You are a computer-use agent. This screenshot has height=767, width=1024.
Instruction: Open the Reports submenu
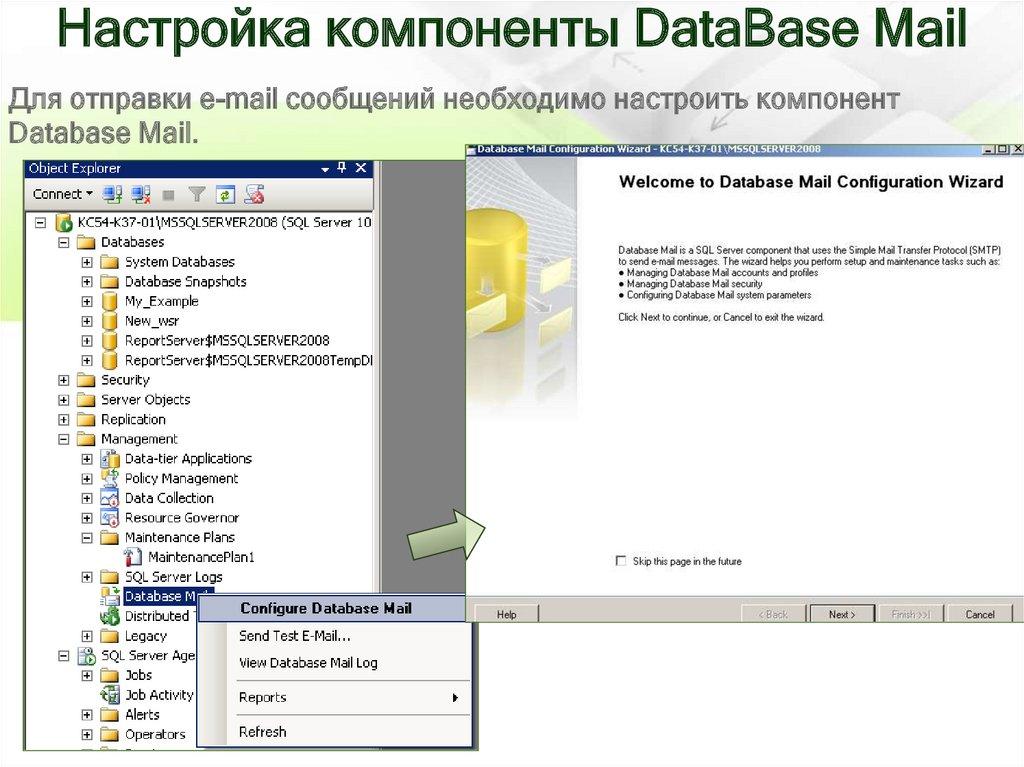(262, 697)
